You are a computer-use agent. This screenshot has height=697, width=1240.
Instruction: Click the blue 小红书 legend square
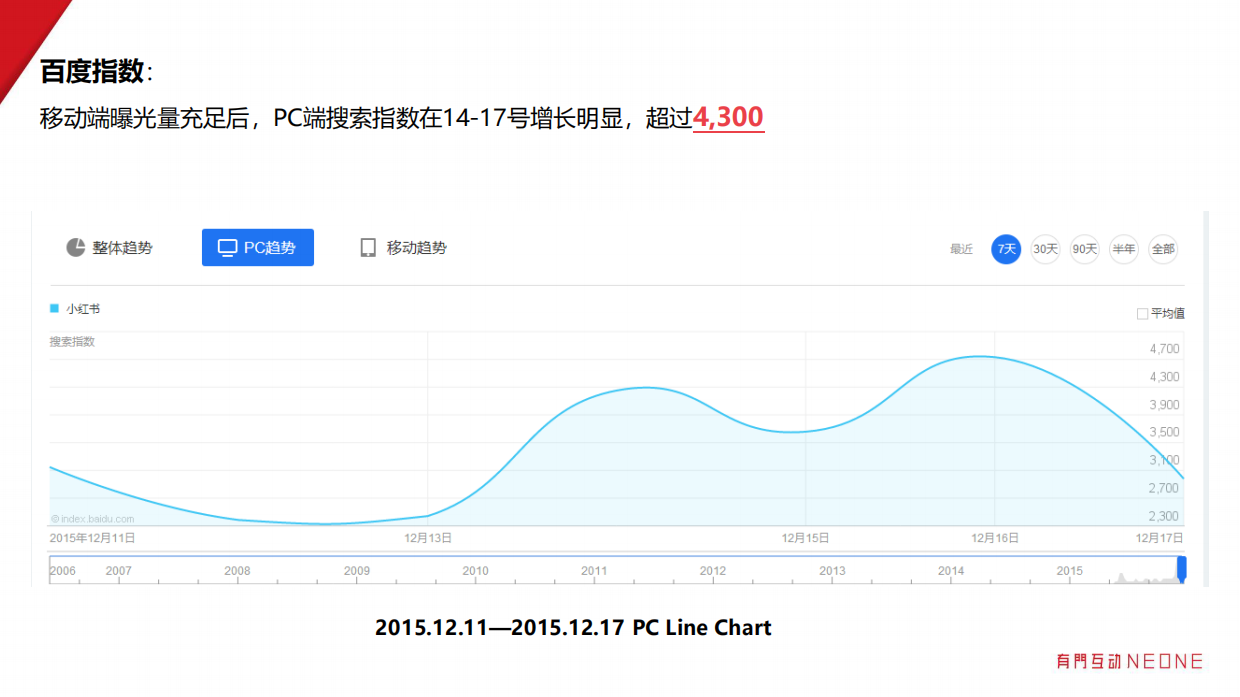click(55, 309)
